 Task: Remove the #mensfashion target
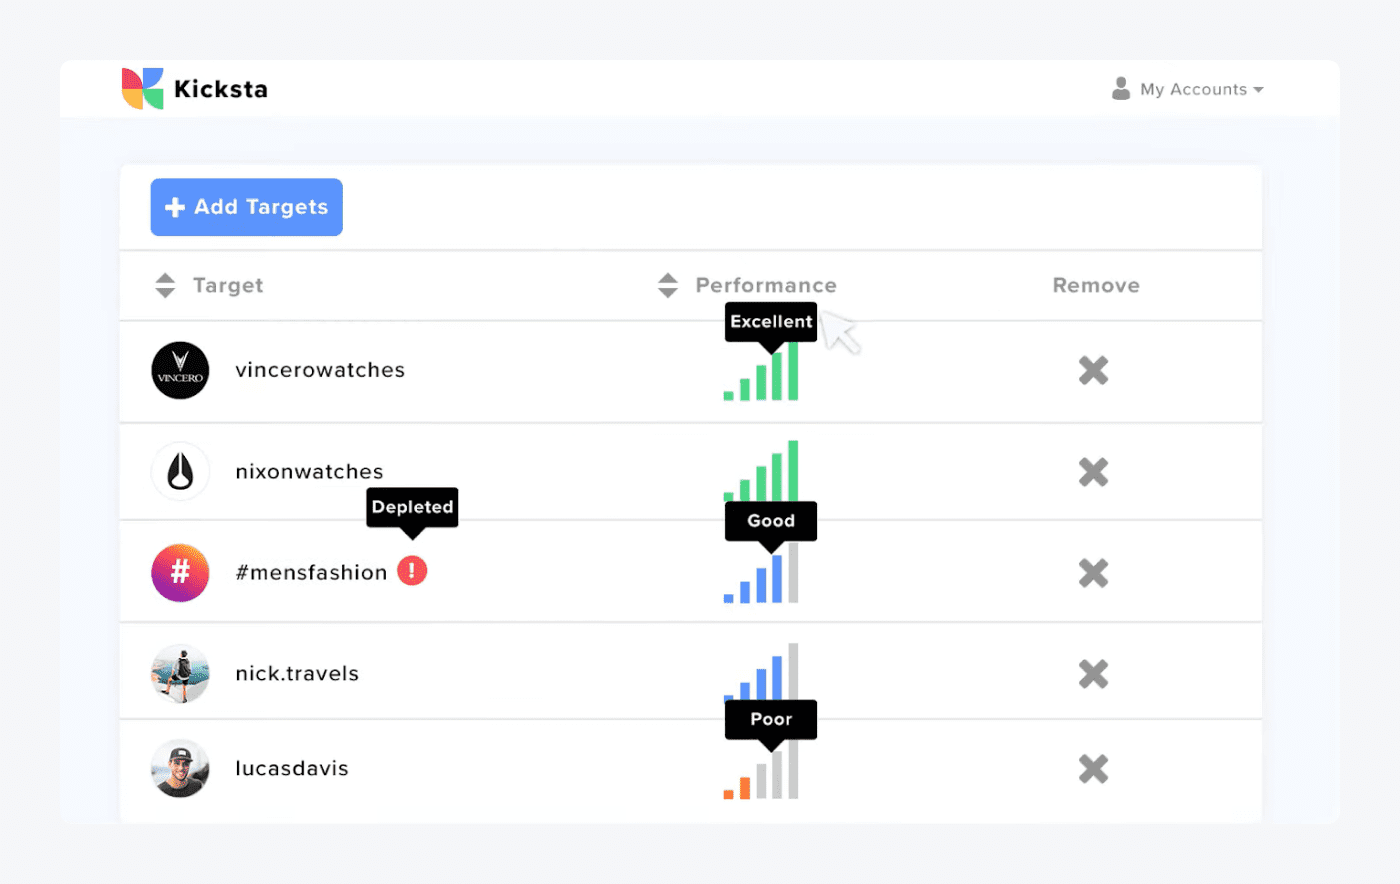pyautogui.click(x=1093, y=573)
